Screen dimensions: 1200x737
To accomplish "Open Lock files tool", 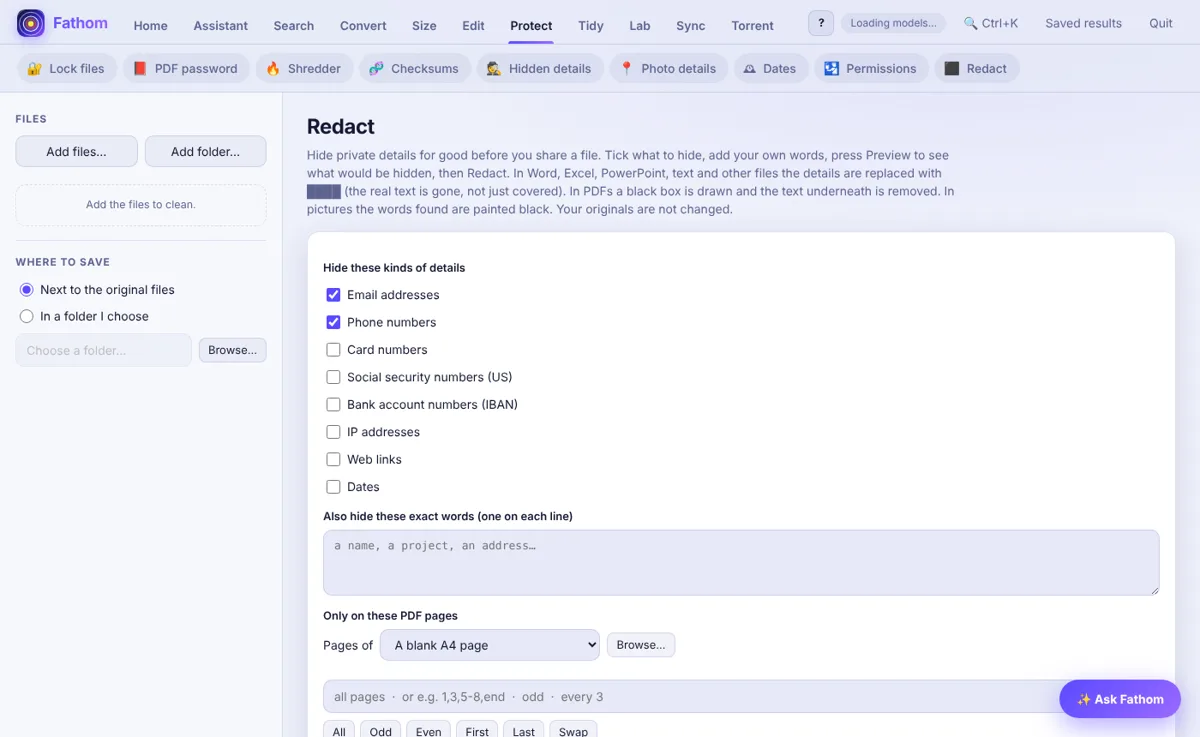I will click(x=66, y=69).
